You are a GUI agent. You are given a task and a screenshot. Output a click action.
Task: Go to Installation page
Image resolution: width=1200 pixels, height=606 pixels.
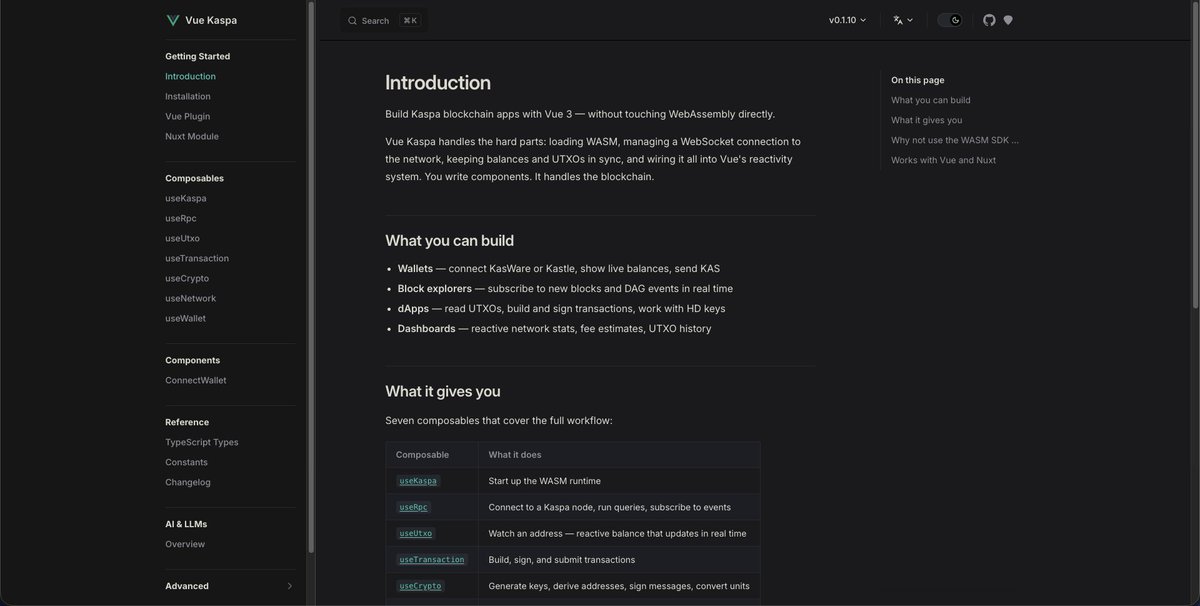pyautogui.click(x=188, y=96)
